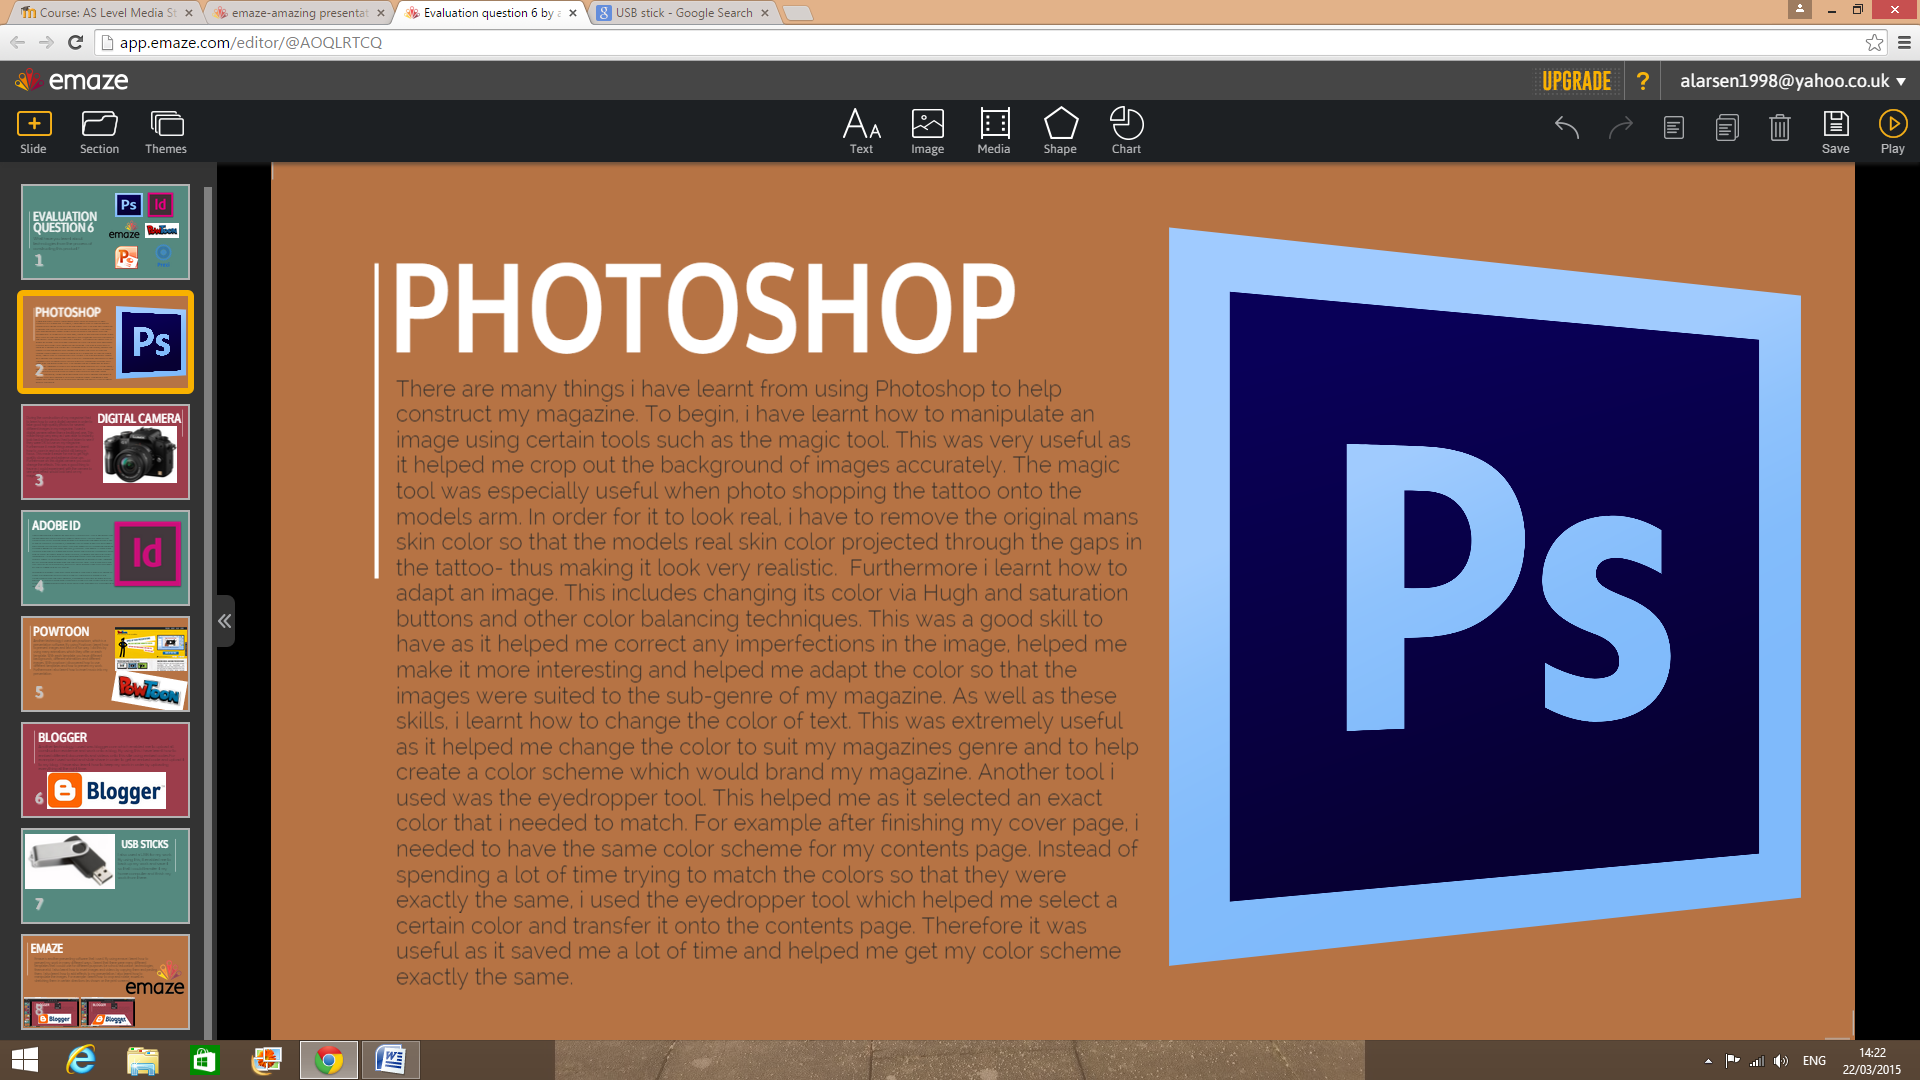Click the emaze logo

pyautogui.click(x=72, y=80)
